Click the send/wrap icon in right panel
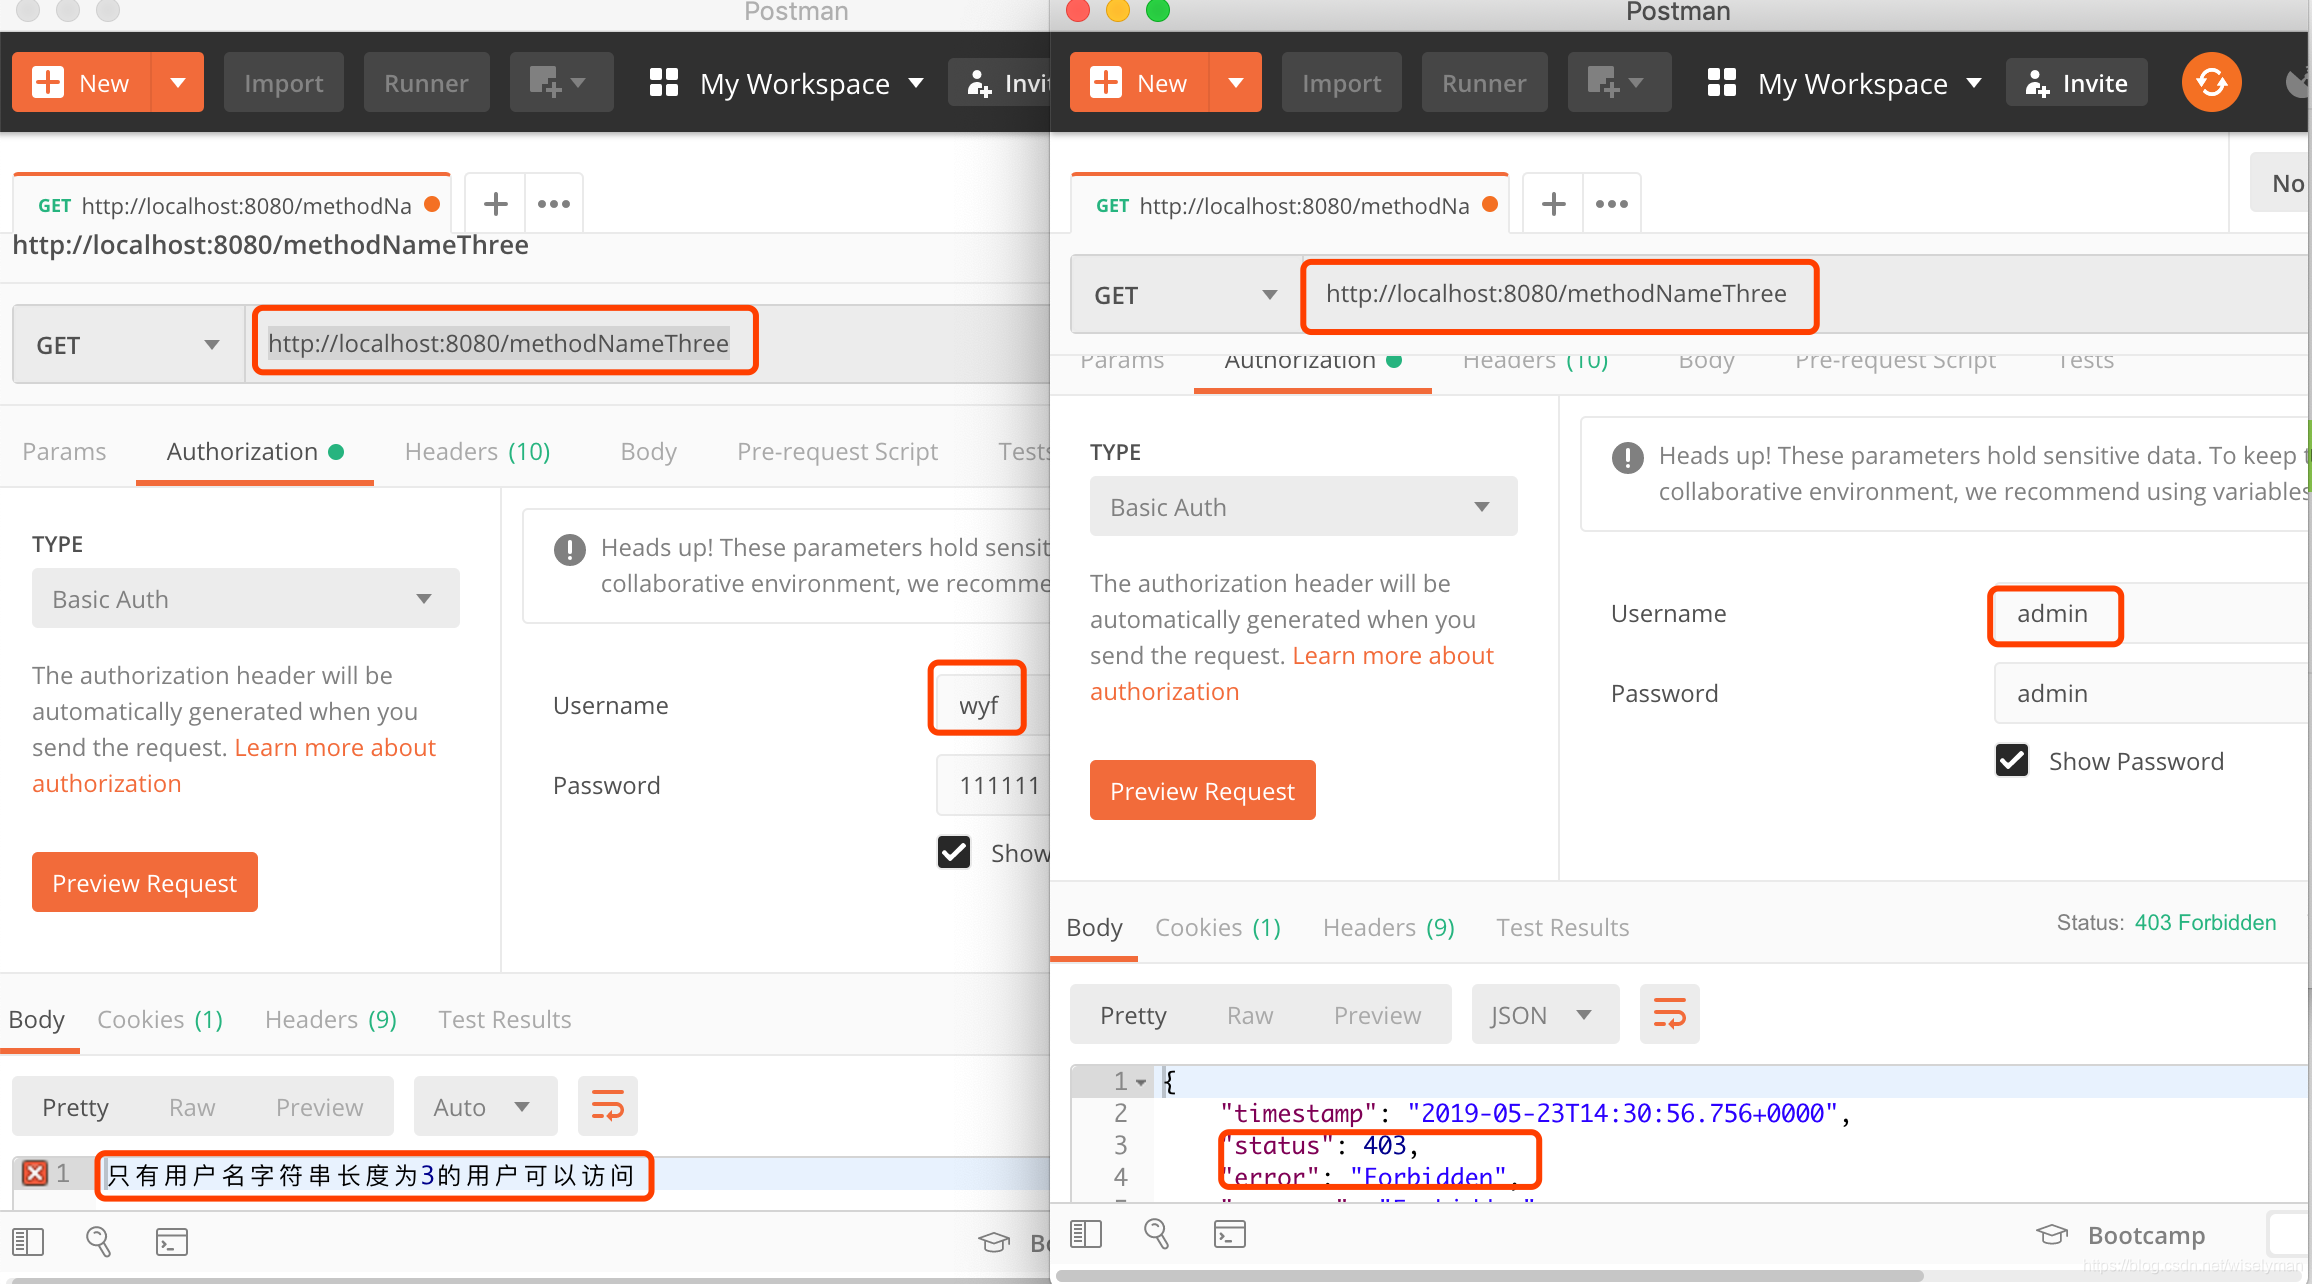Image resolution: width=2312 pixels, height=1284 pixels. [x=1670, y=1014]
